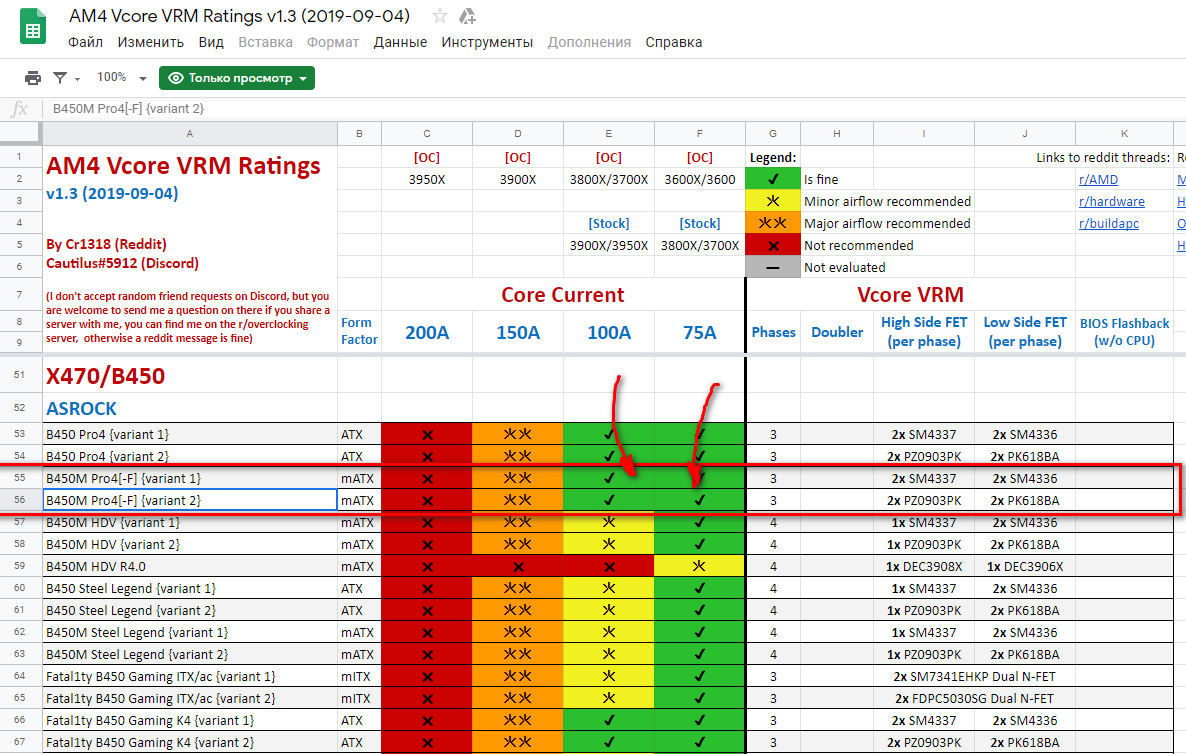
Task: Click the Doubler column heading
Action: (x=837, y=332)
